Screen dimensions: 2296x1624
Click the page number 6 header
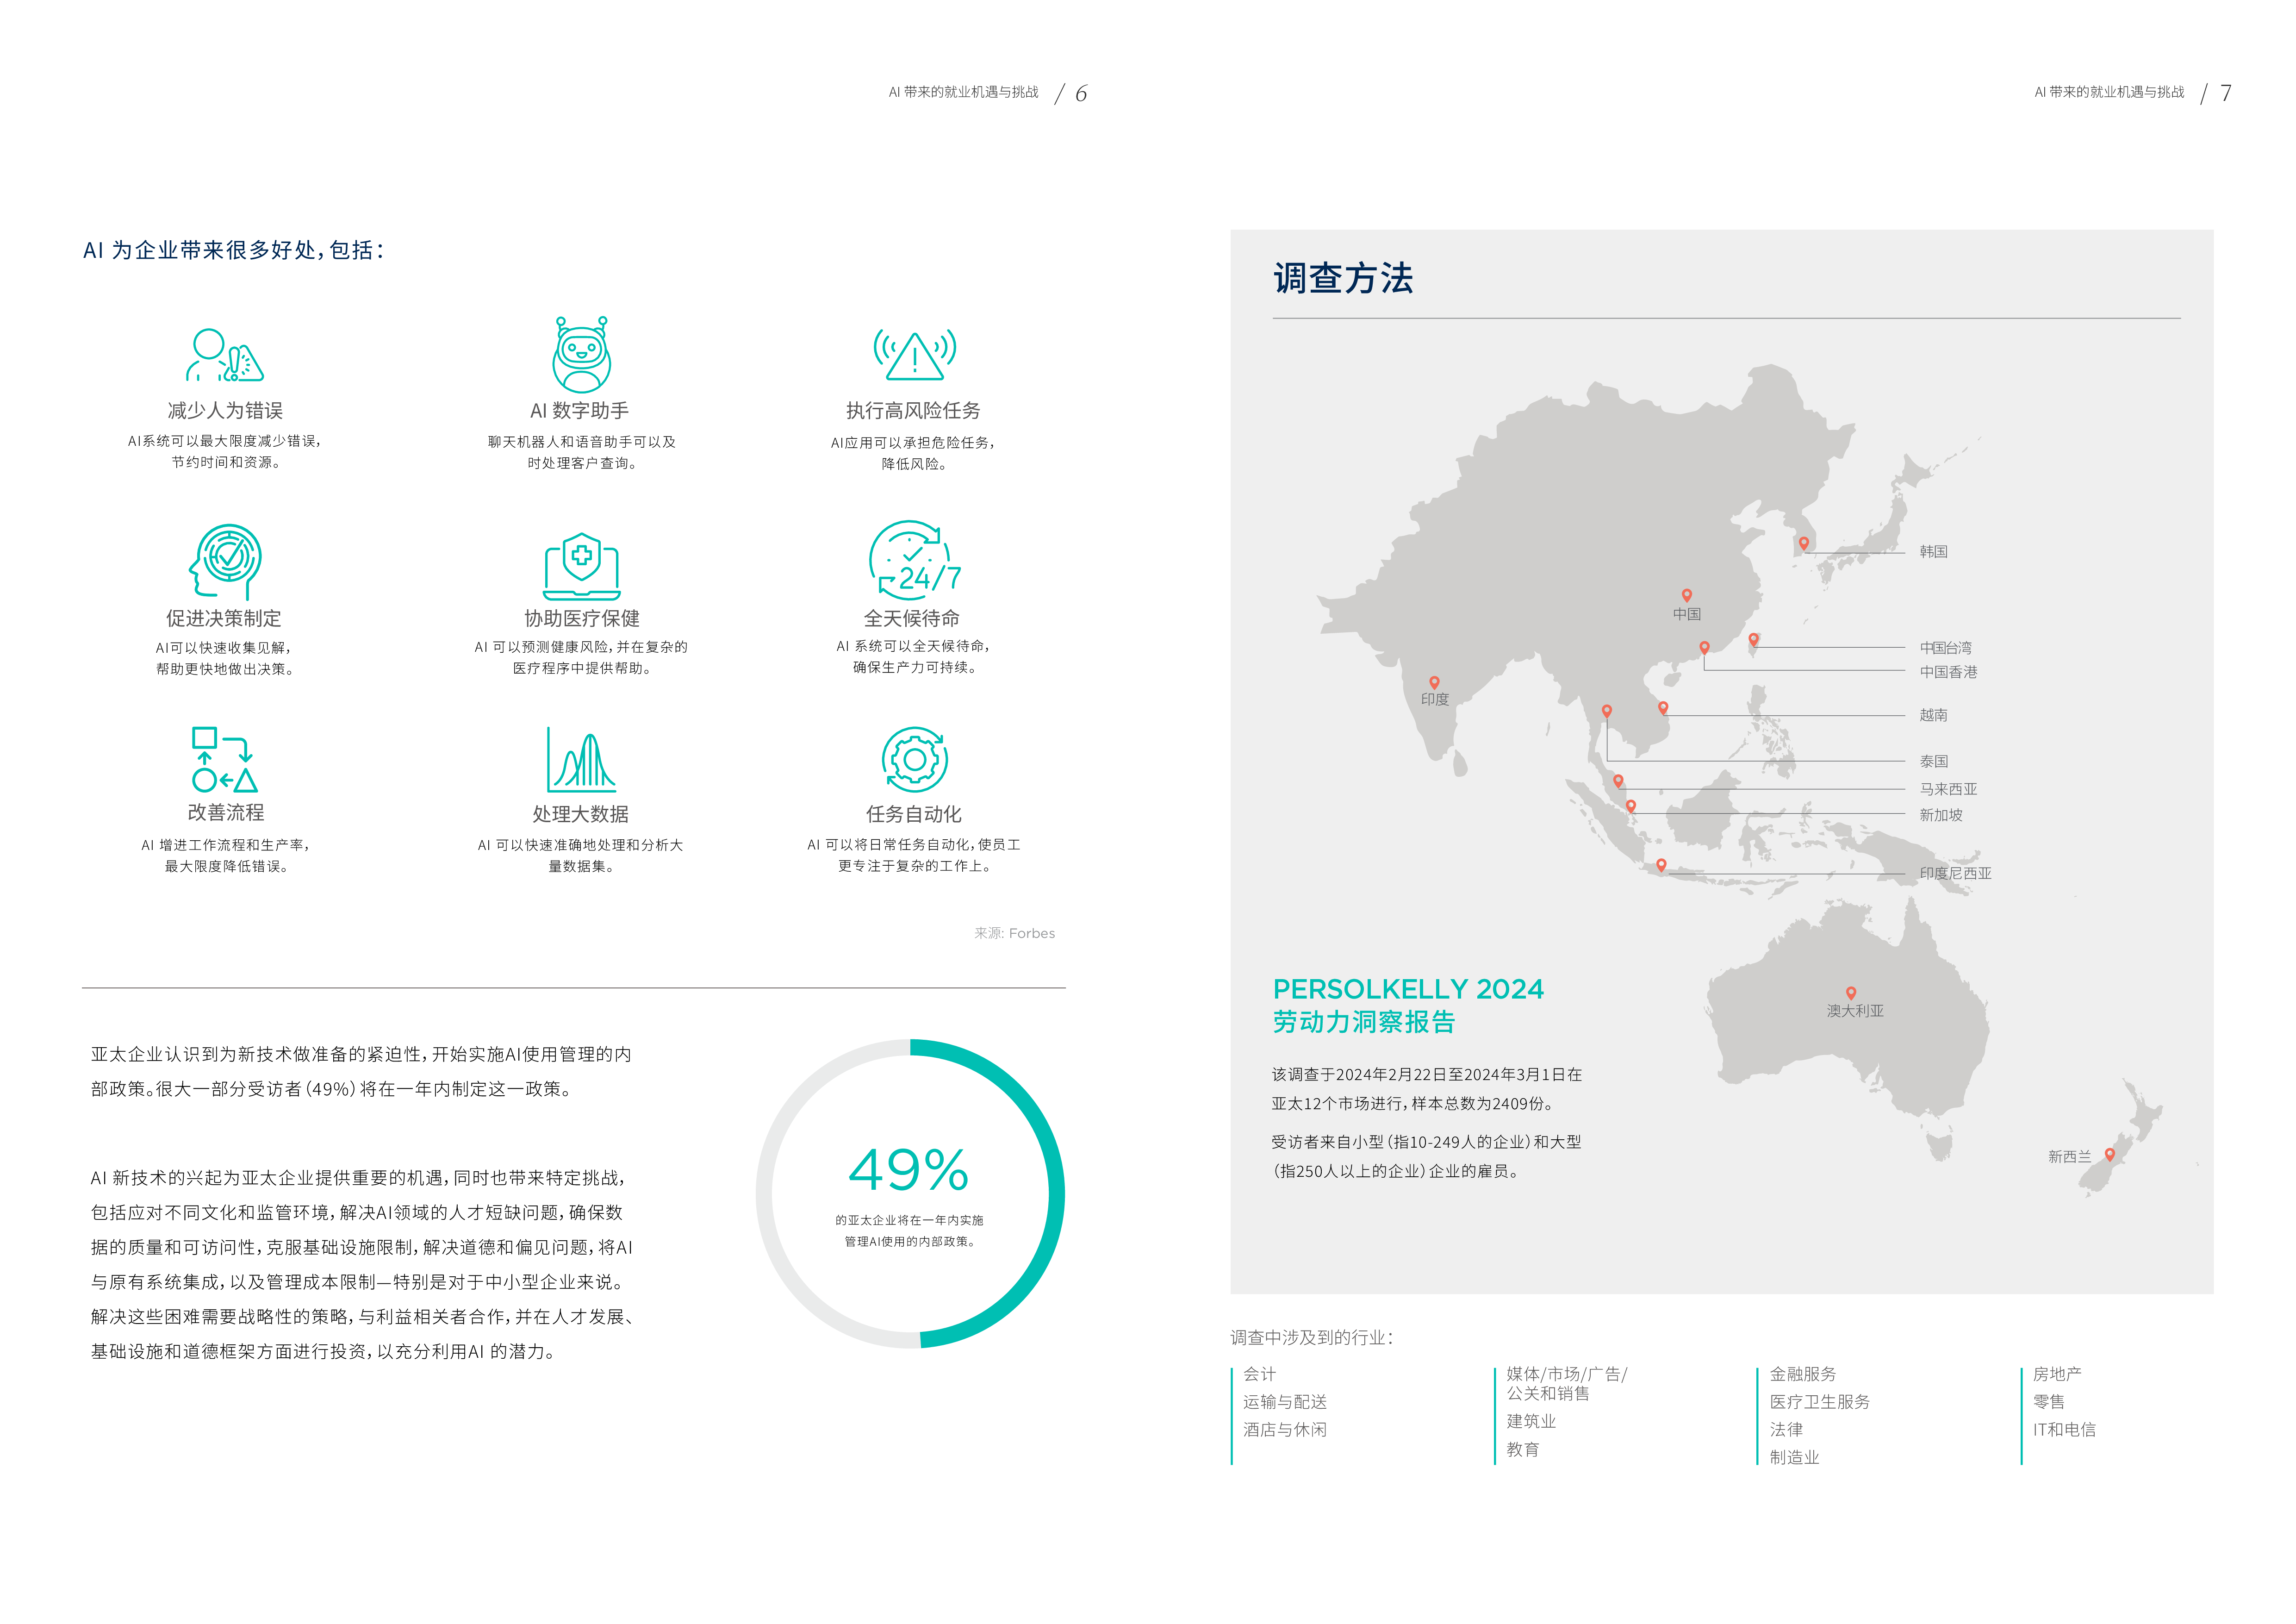pyautogui.click(x=1081, y=93)
